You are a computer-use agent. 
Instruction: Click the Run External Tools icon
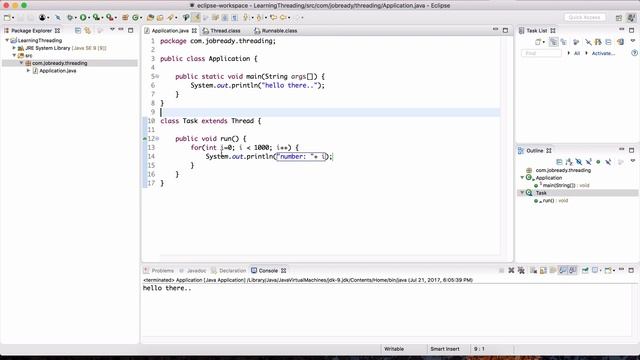click(x=109, y=18)
